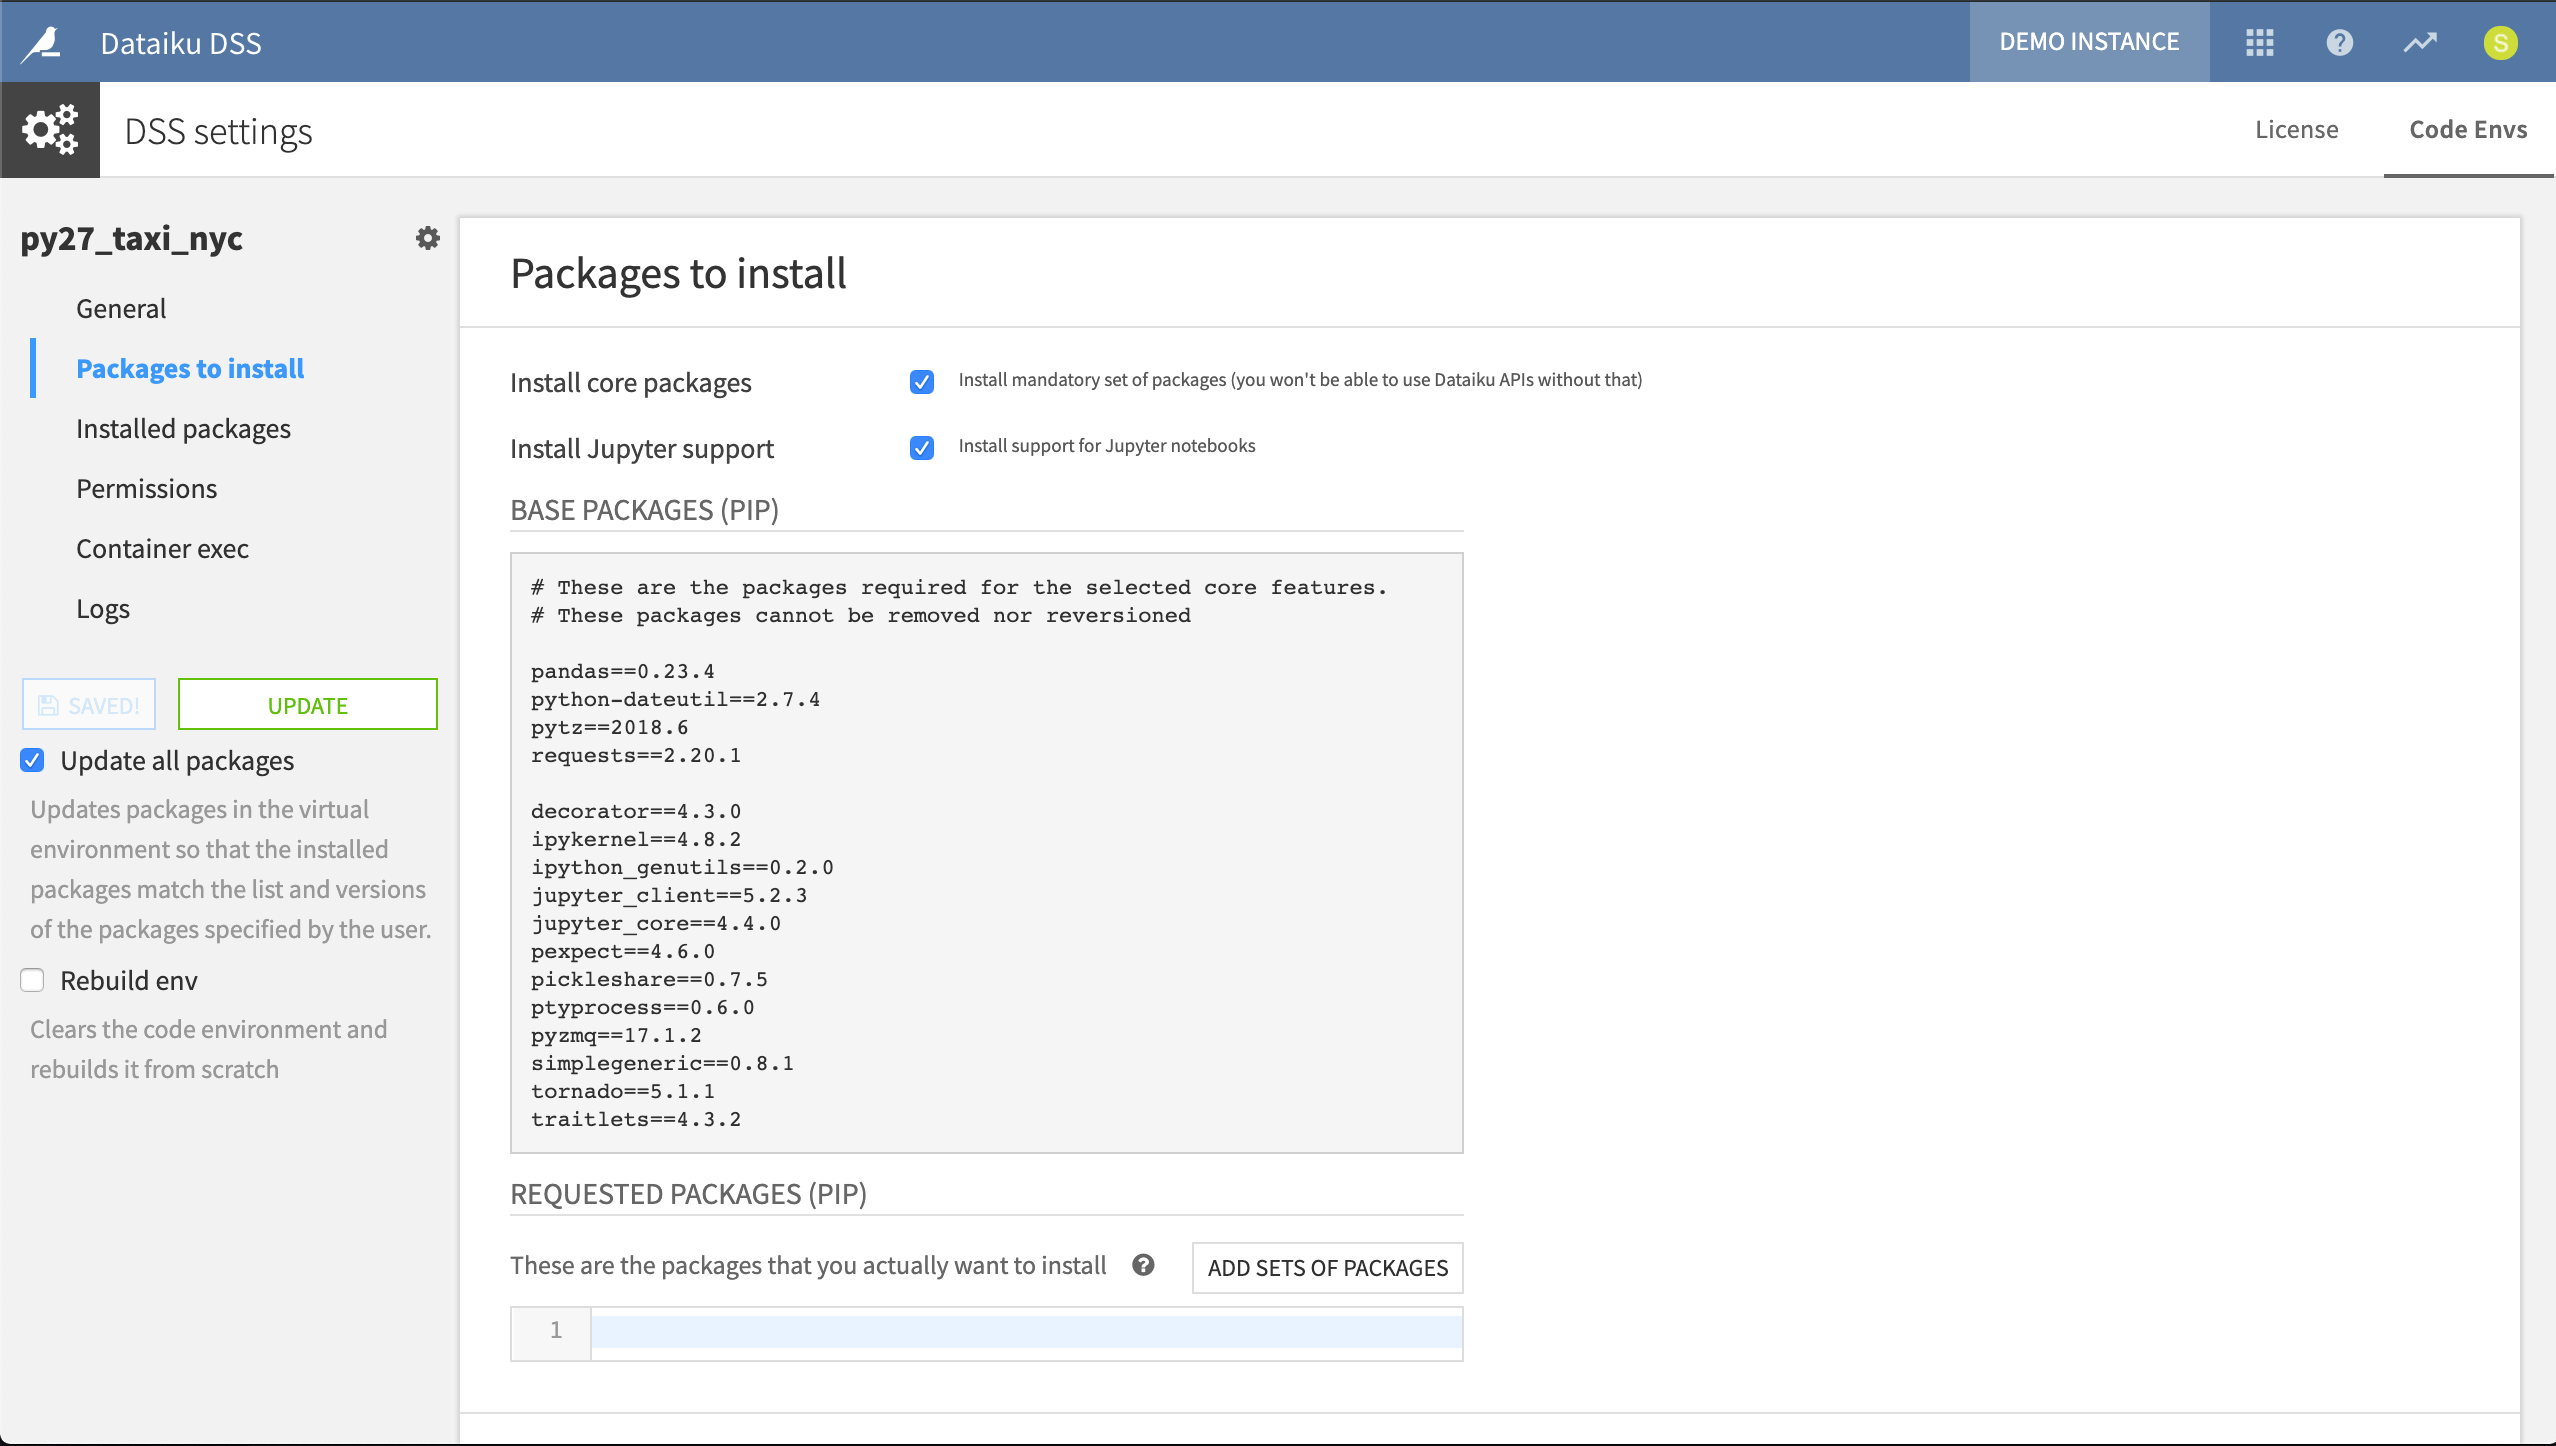Click the pytz==2018.6 line
The height and width of the screenshot is (1446, 2556).
point(609,727)
